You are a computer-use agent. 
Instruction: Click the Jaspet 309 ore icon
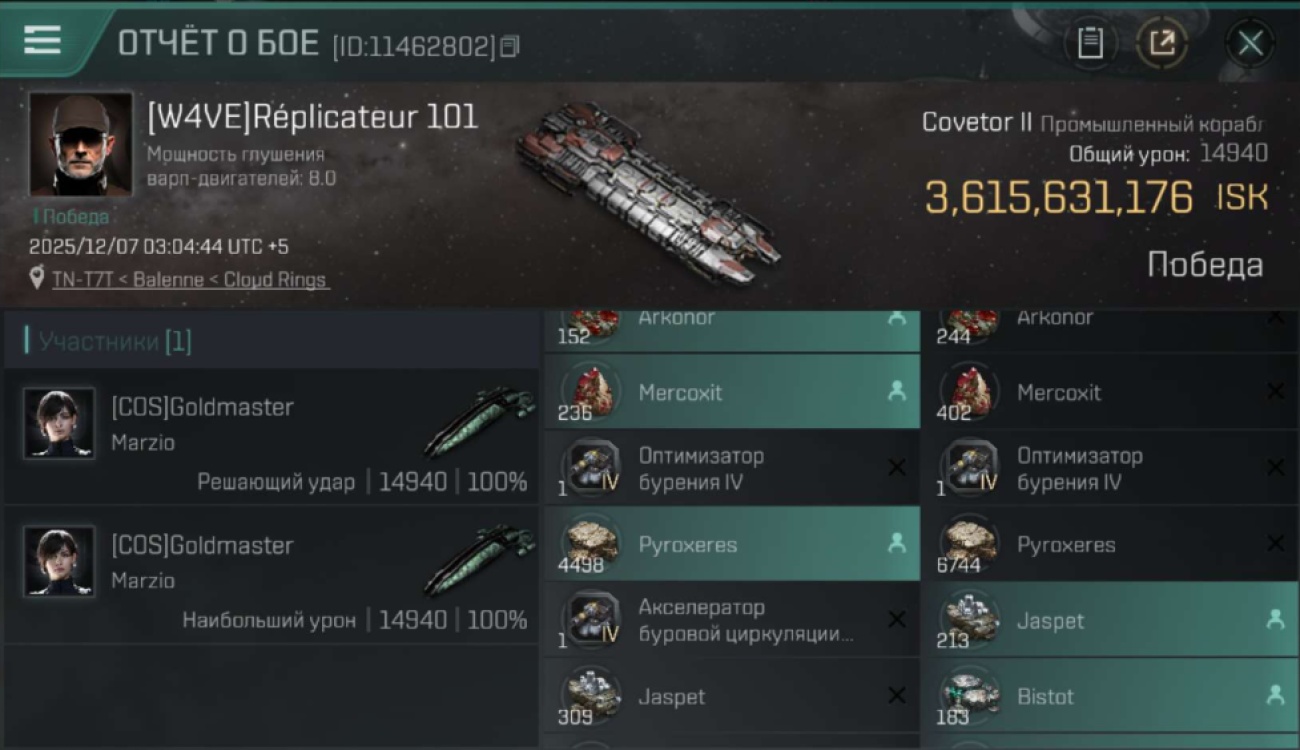click(x=590, y=694)
